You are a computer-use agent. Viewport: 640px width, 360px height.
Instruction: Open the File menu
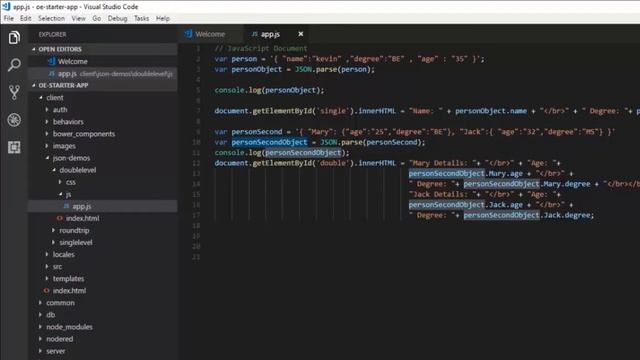point(9,18)
